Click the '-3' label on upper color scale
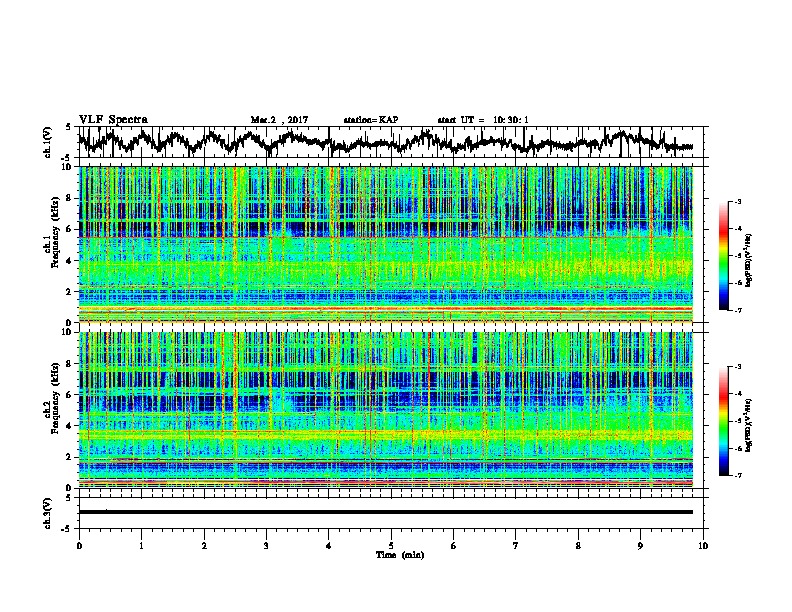 click(737, 201)
